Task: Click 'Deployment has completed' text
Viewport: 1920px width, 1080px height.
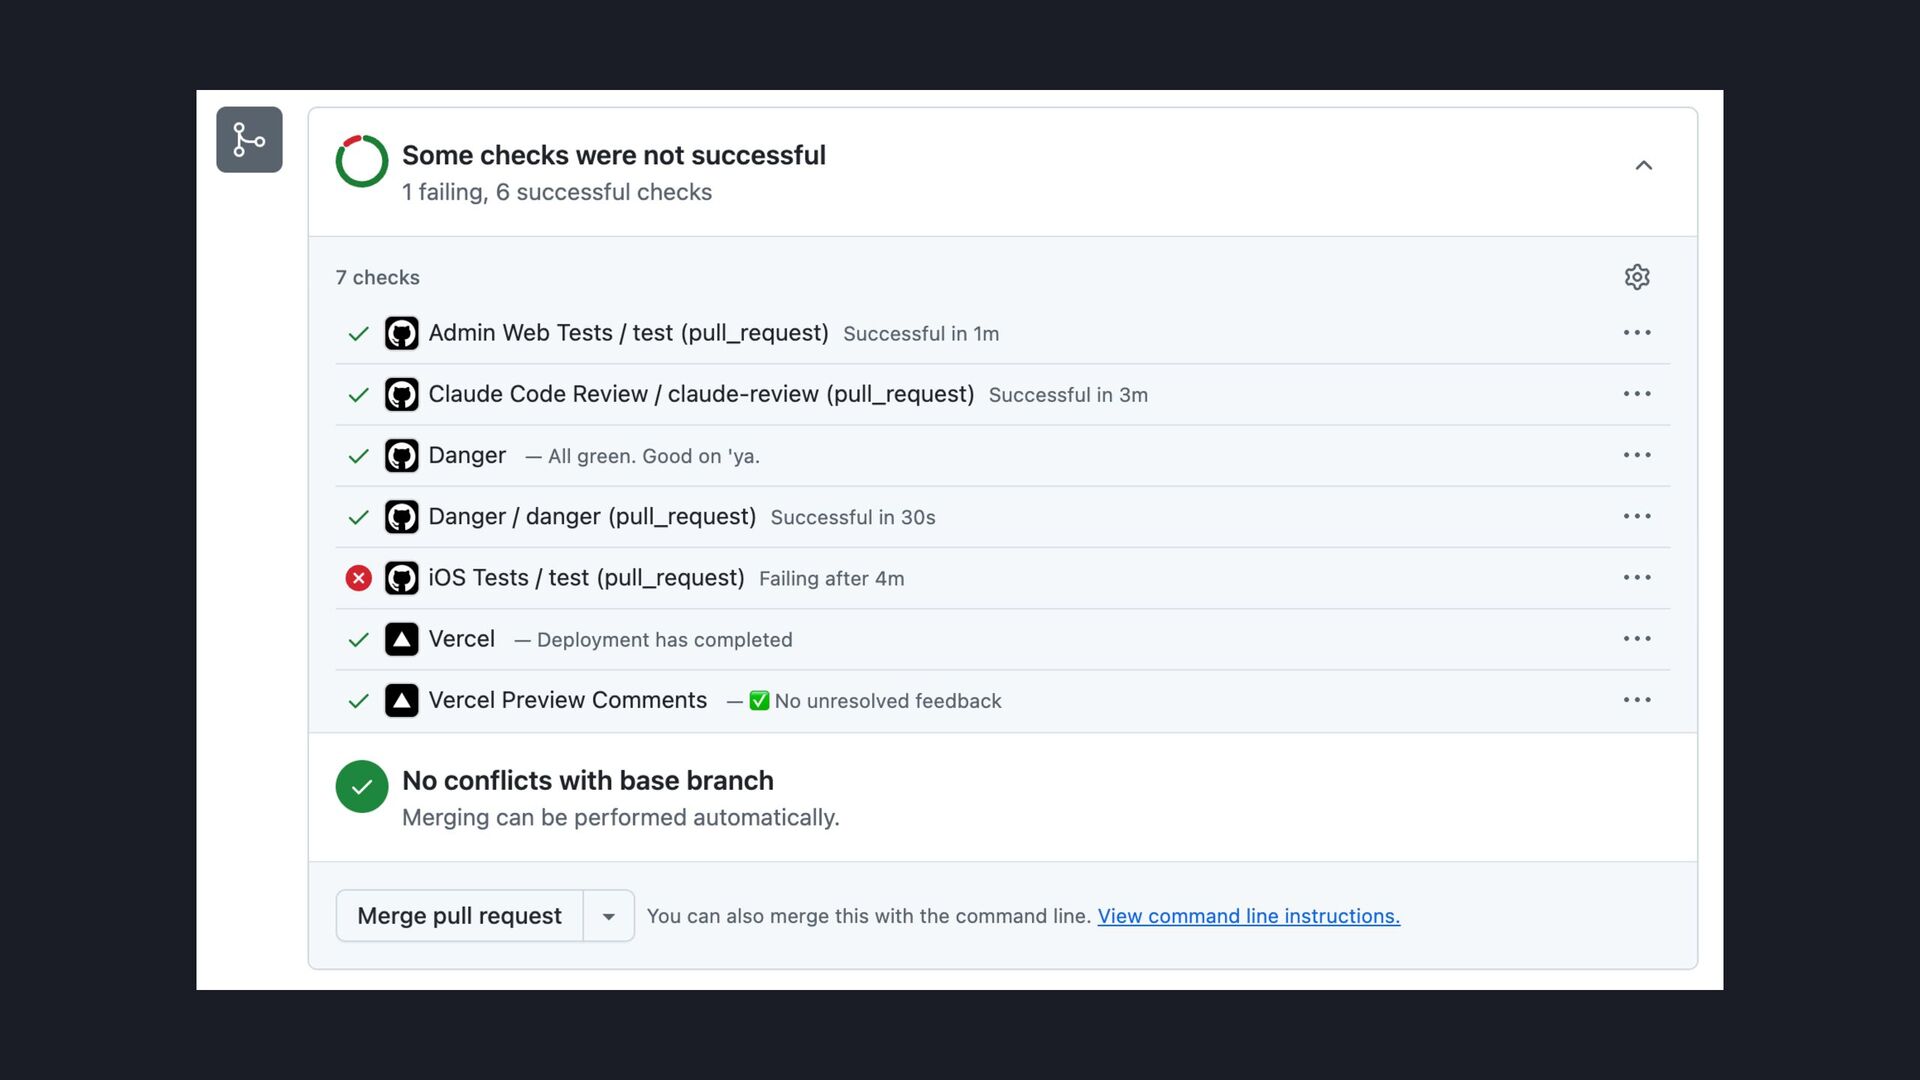Action: click(664, 640)
